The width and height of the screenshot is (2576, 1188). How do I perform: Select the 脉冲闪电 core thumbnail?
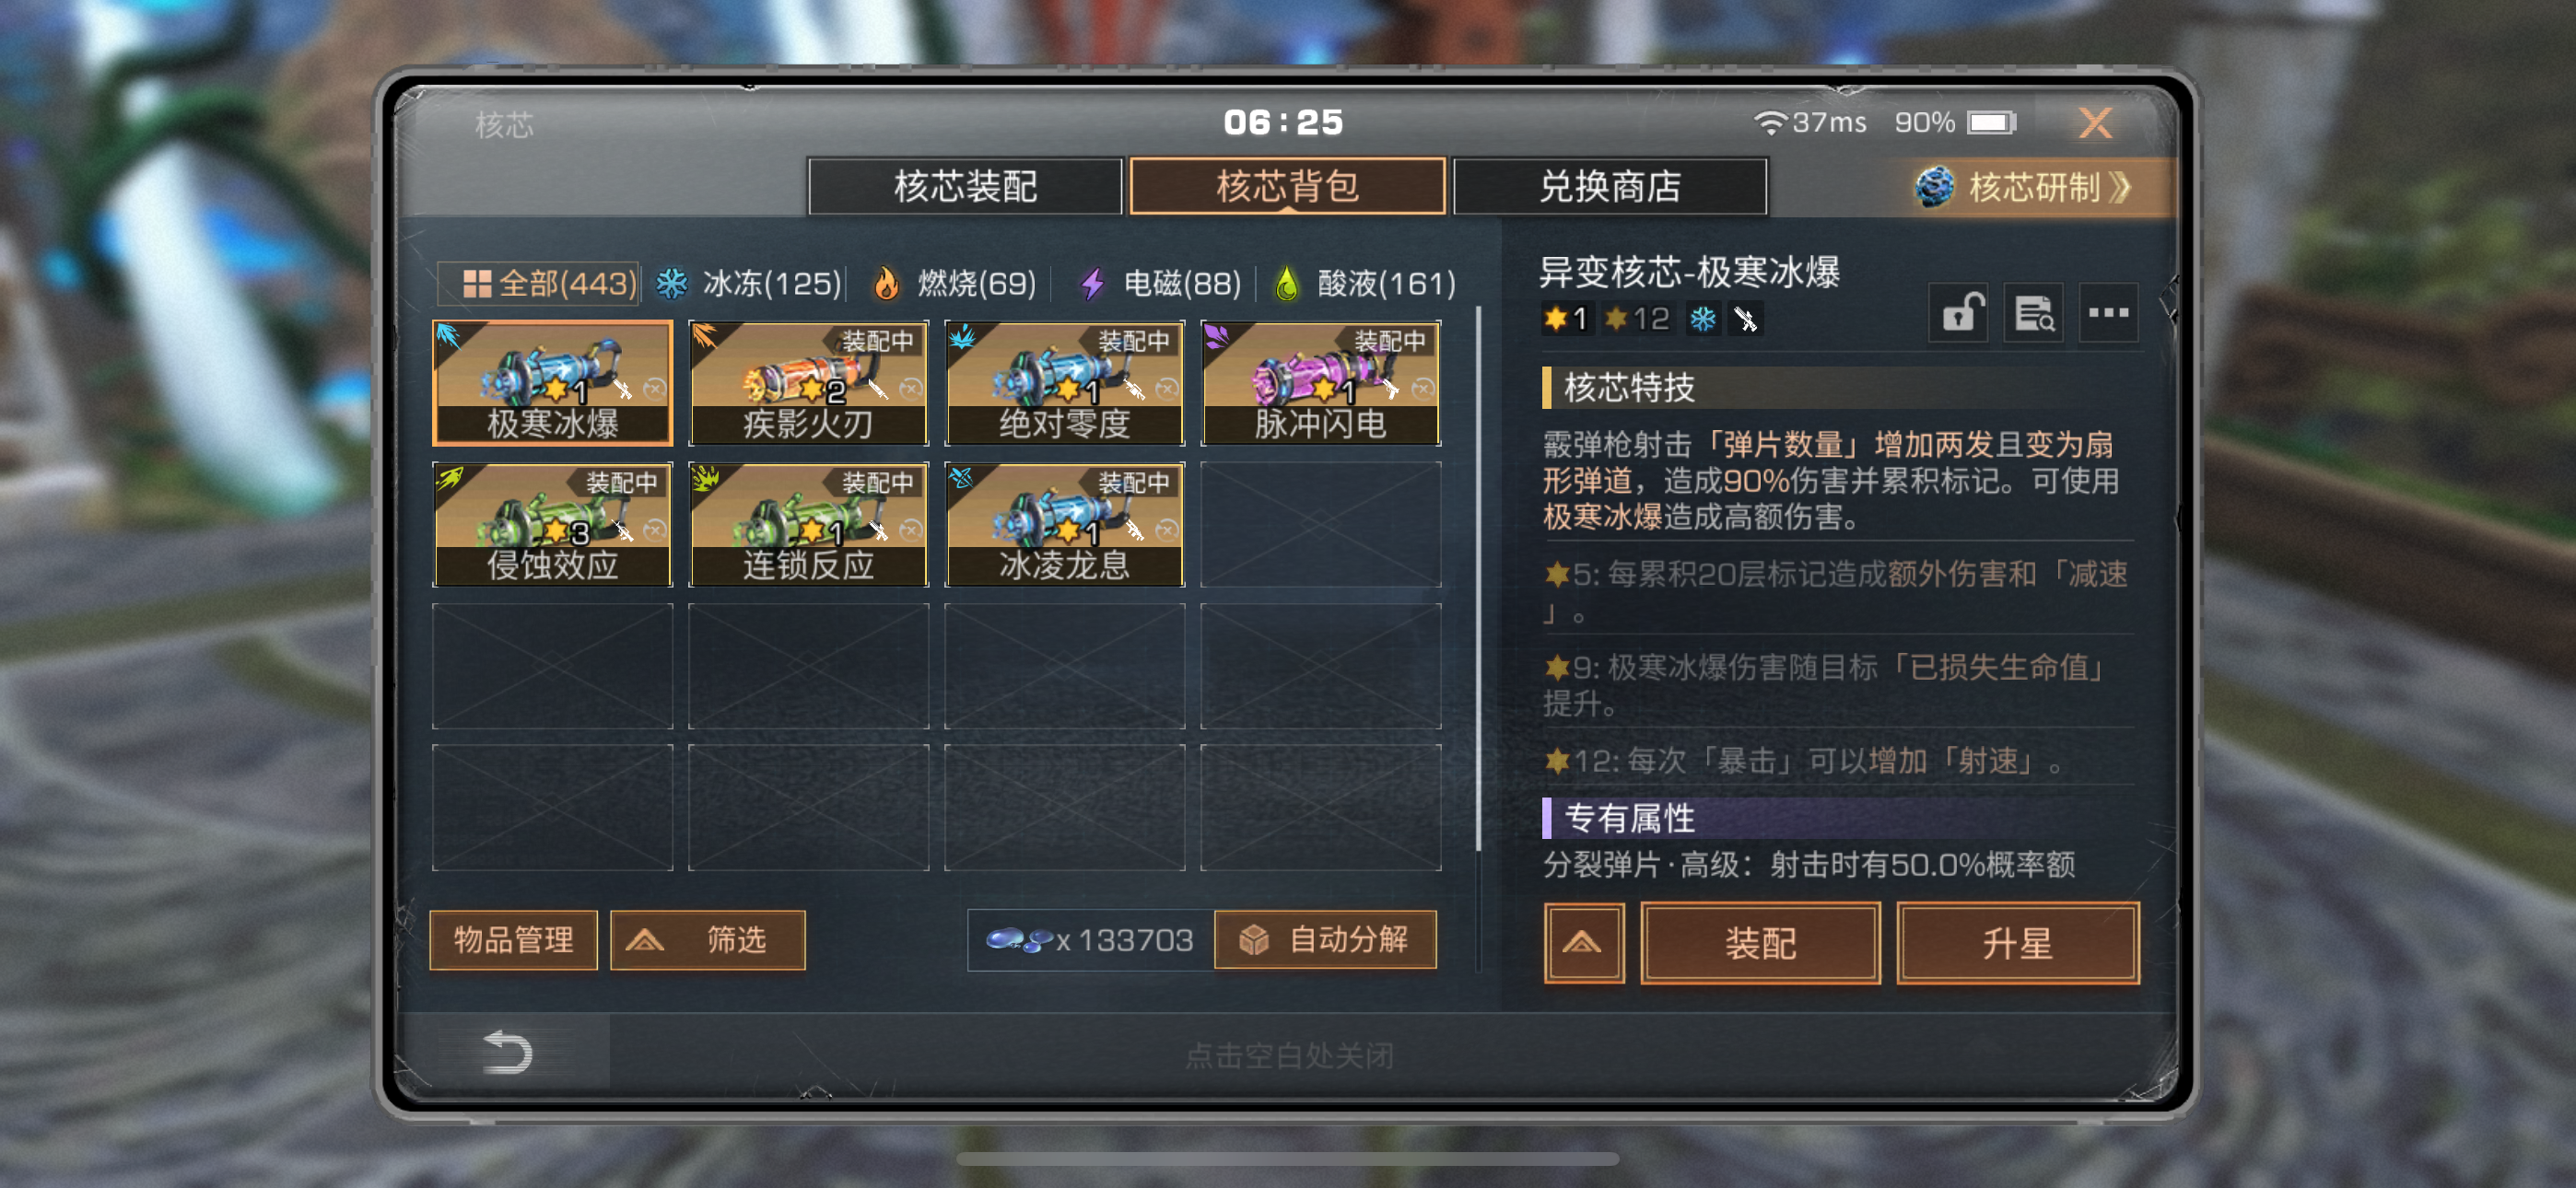1321,383
